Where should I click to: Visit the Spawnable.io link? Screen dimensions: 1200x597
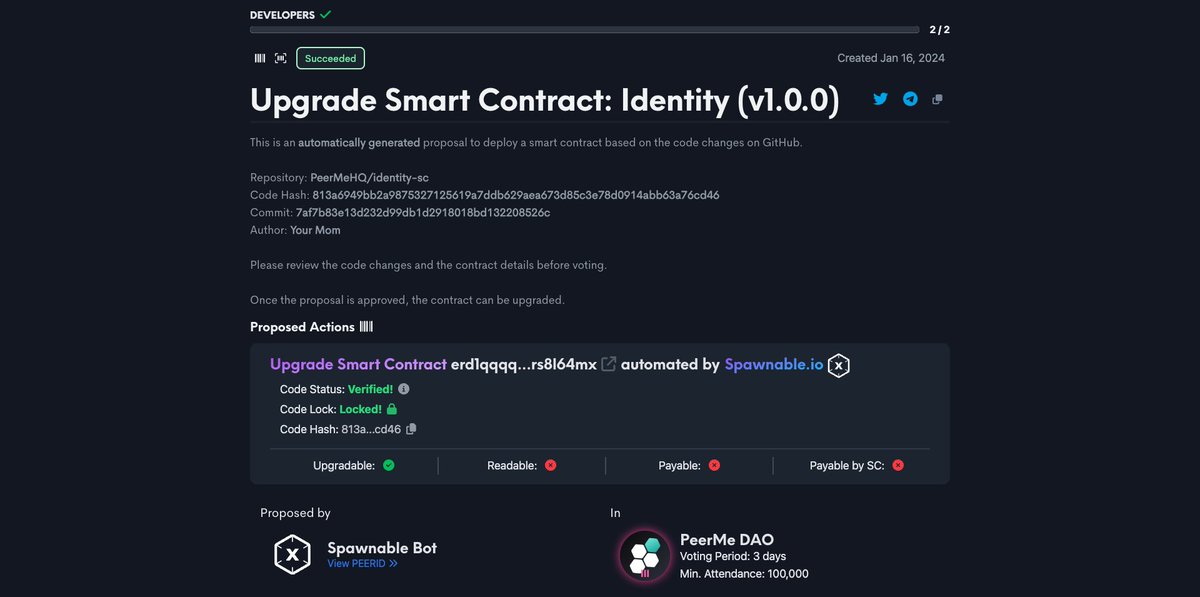(x=775, y=365)
